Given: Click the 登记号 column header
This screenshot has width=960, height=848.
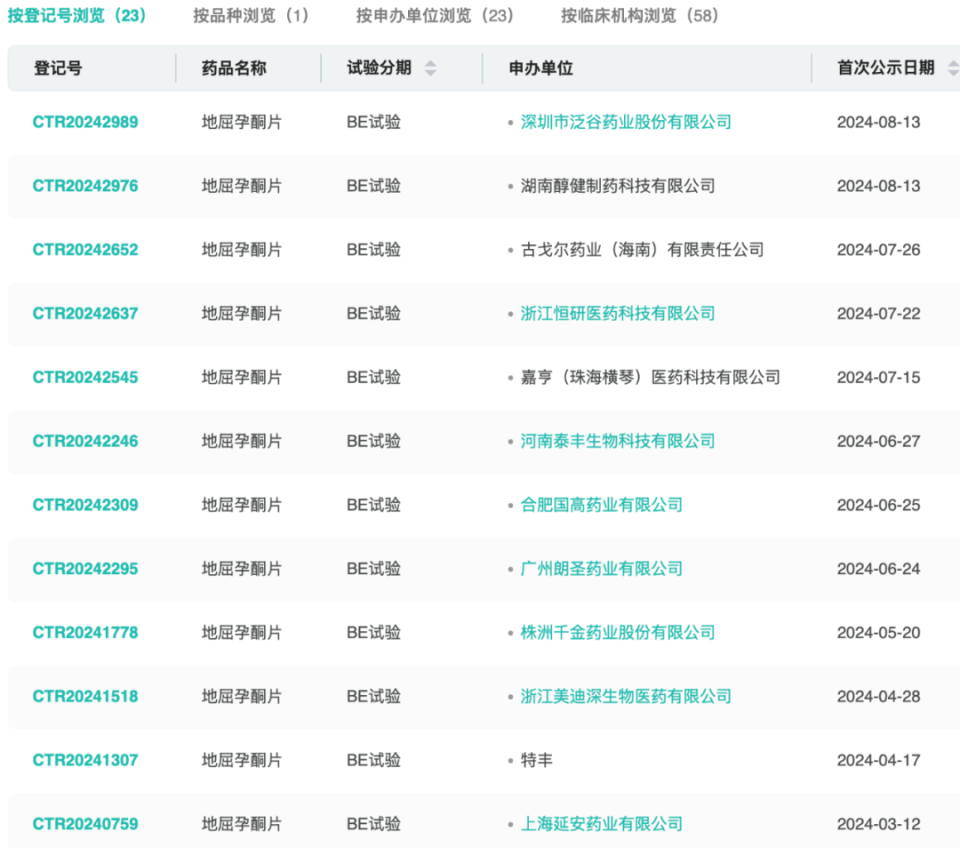Looking at the screenshot, I should coord(58,68).
